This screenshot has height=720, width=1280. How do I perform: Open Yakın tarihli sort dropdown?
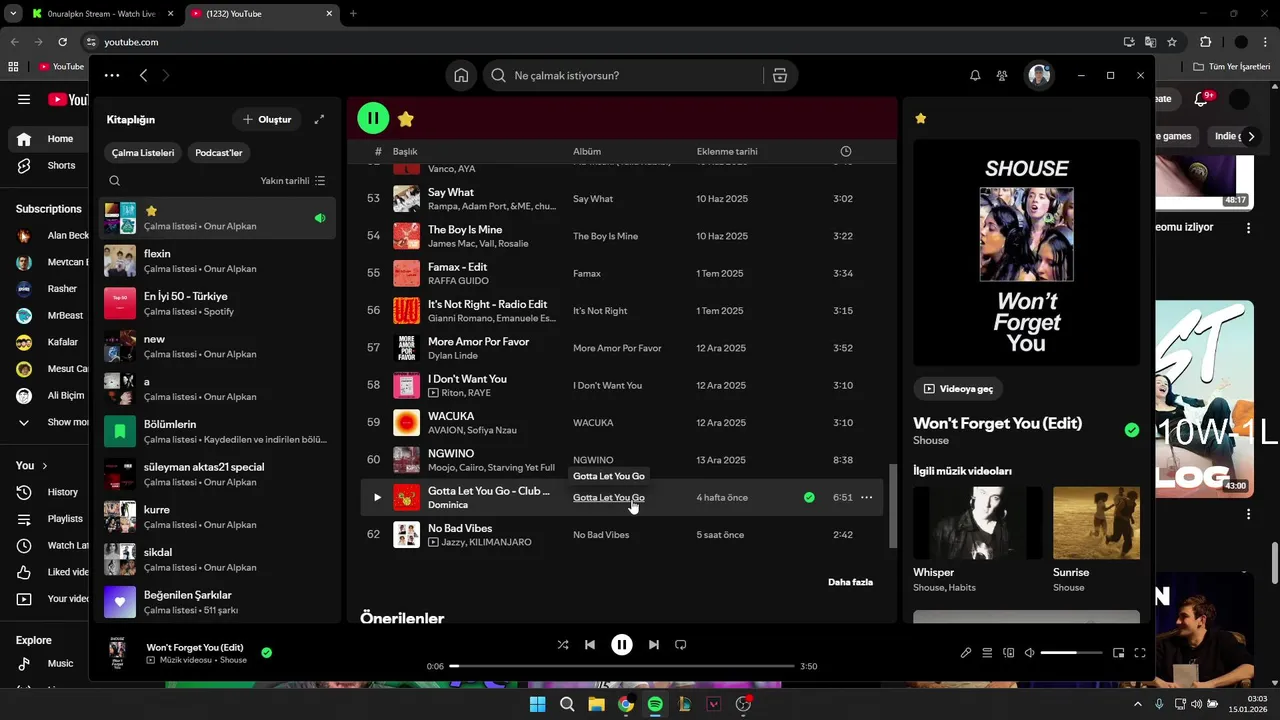(293, 181)
